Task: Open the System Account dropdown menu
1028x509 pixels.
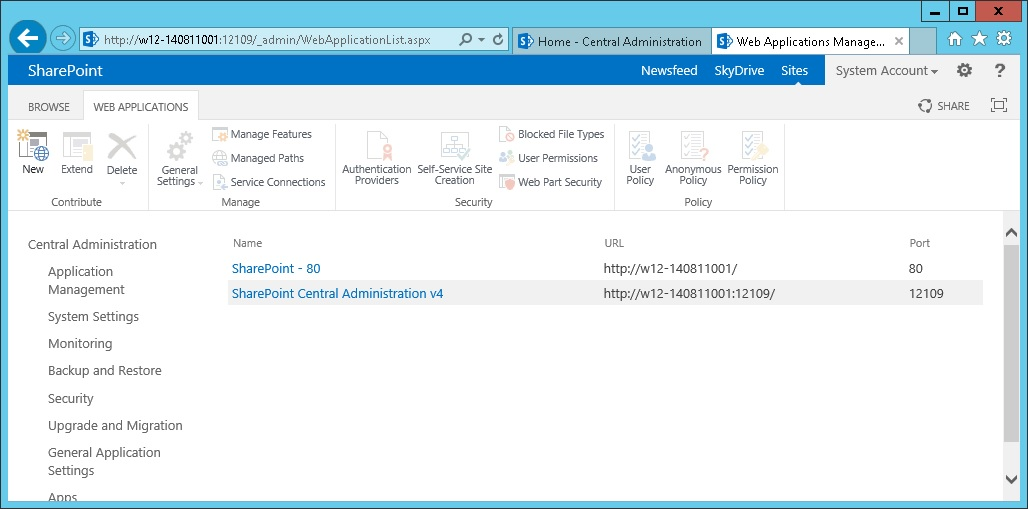Action: point(886,71)
